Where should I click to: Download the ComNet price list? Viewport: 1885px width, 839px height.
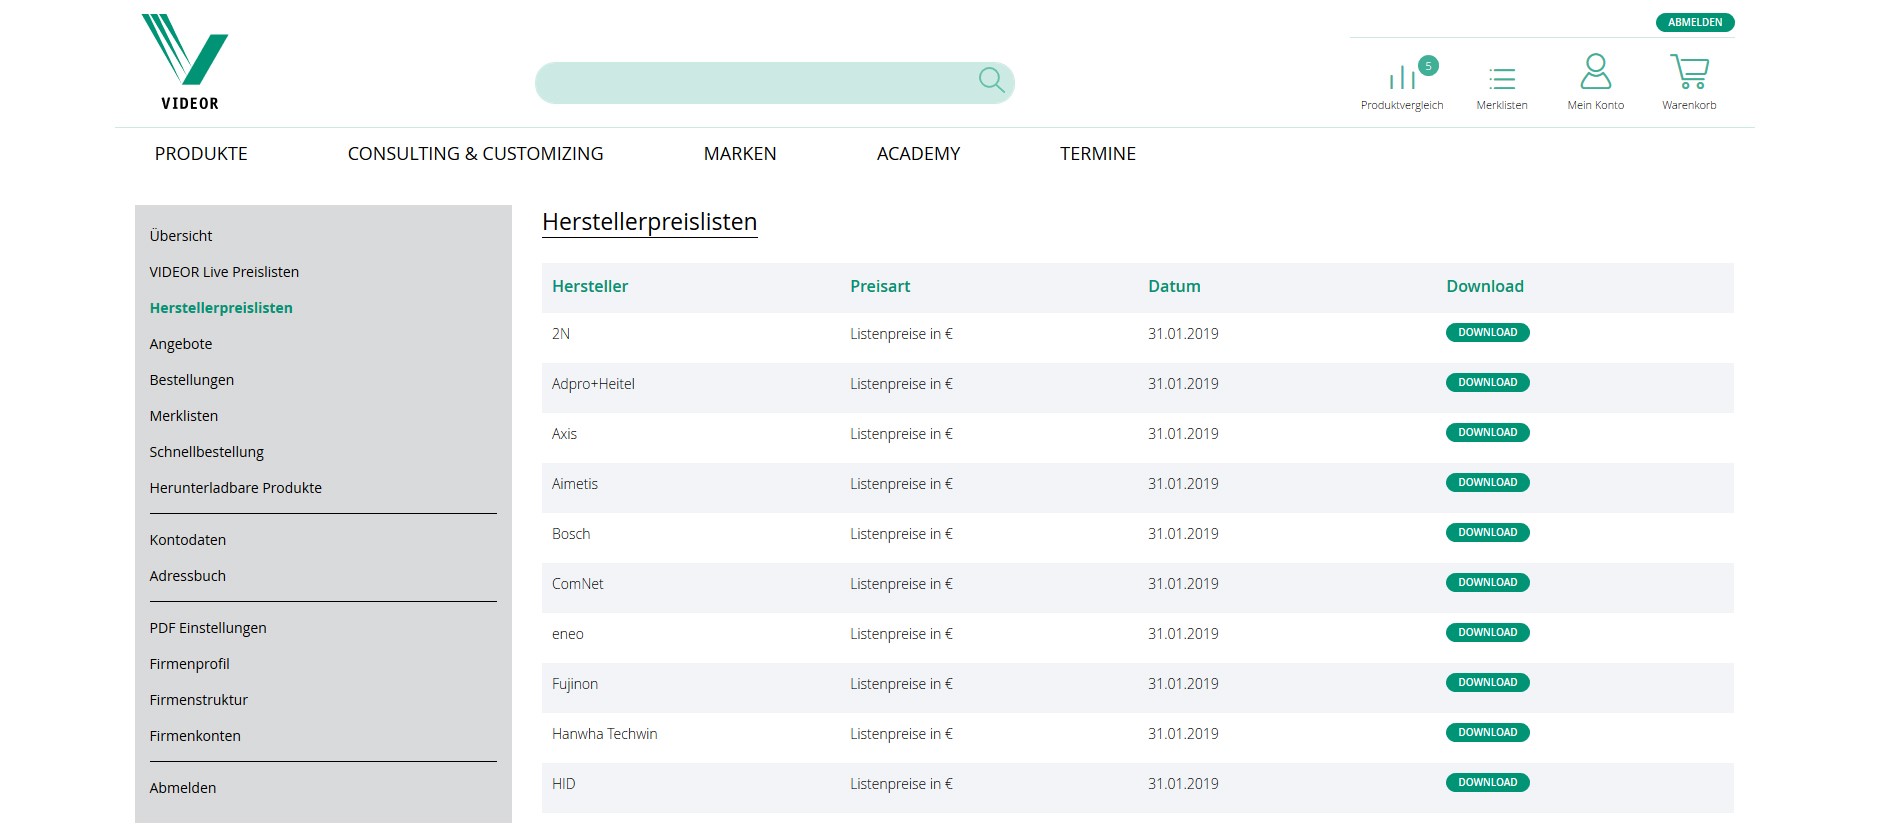(x=1487, y=583)
